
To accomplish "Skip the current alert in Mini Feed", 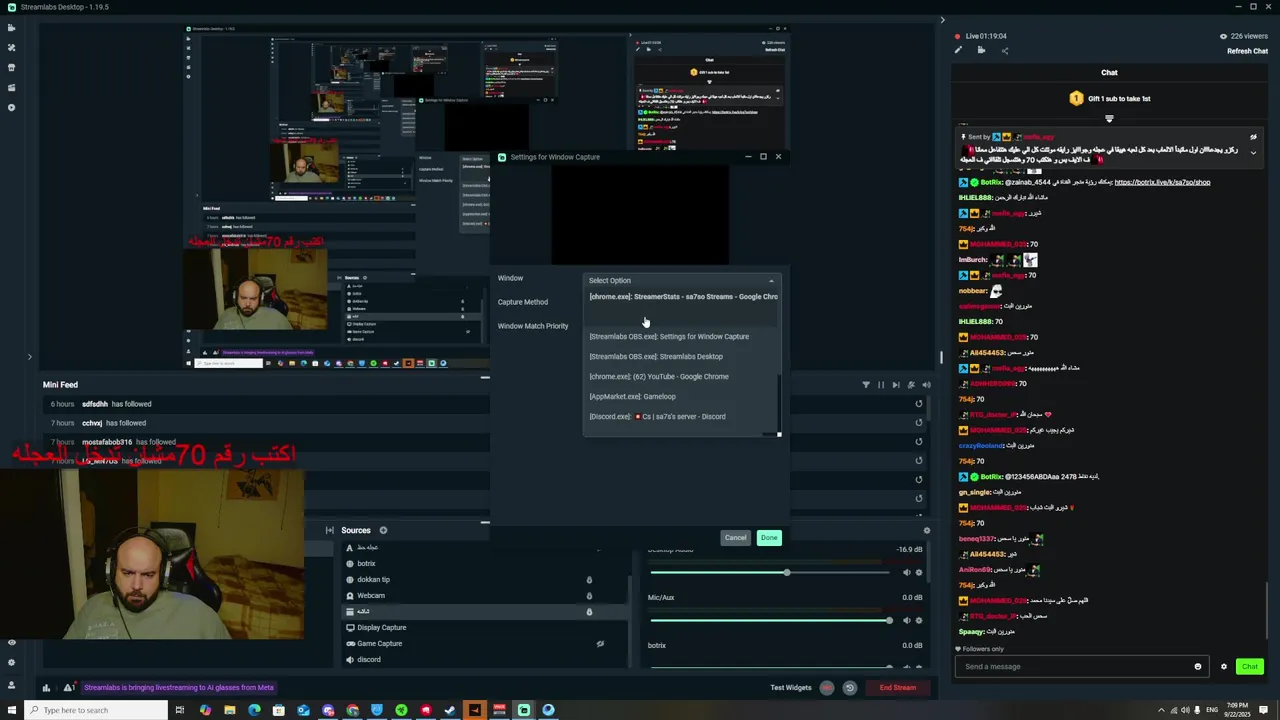I will pos(896,385).
